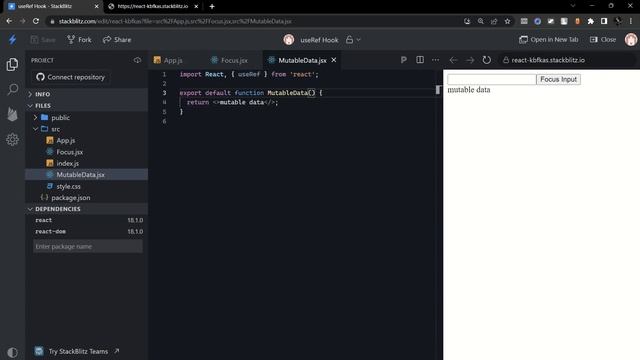Open a new browser tab
640x360 pixels.
coord(212,6)
